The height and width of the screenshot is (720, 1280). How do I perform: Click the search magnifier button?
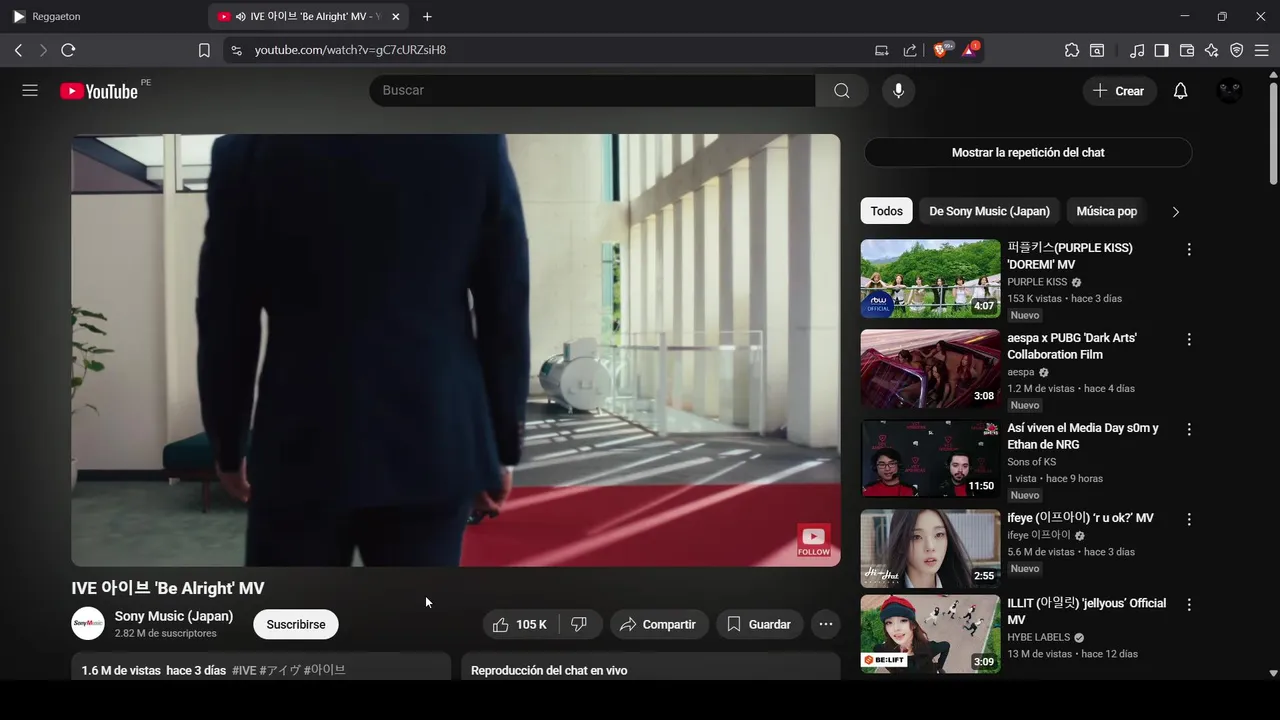coord(842,90)
